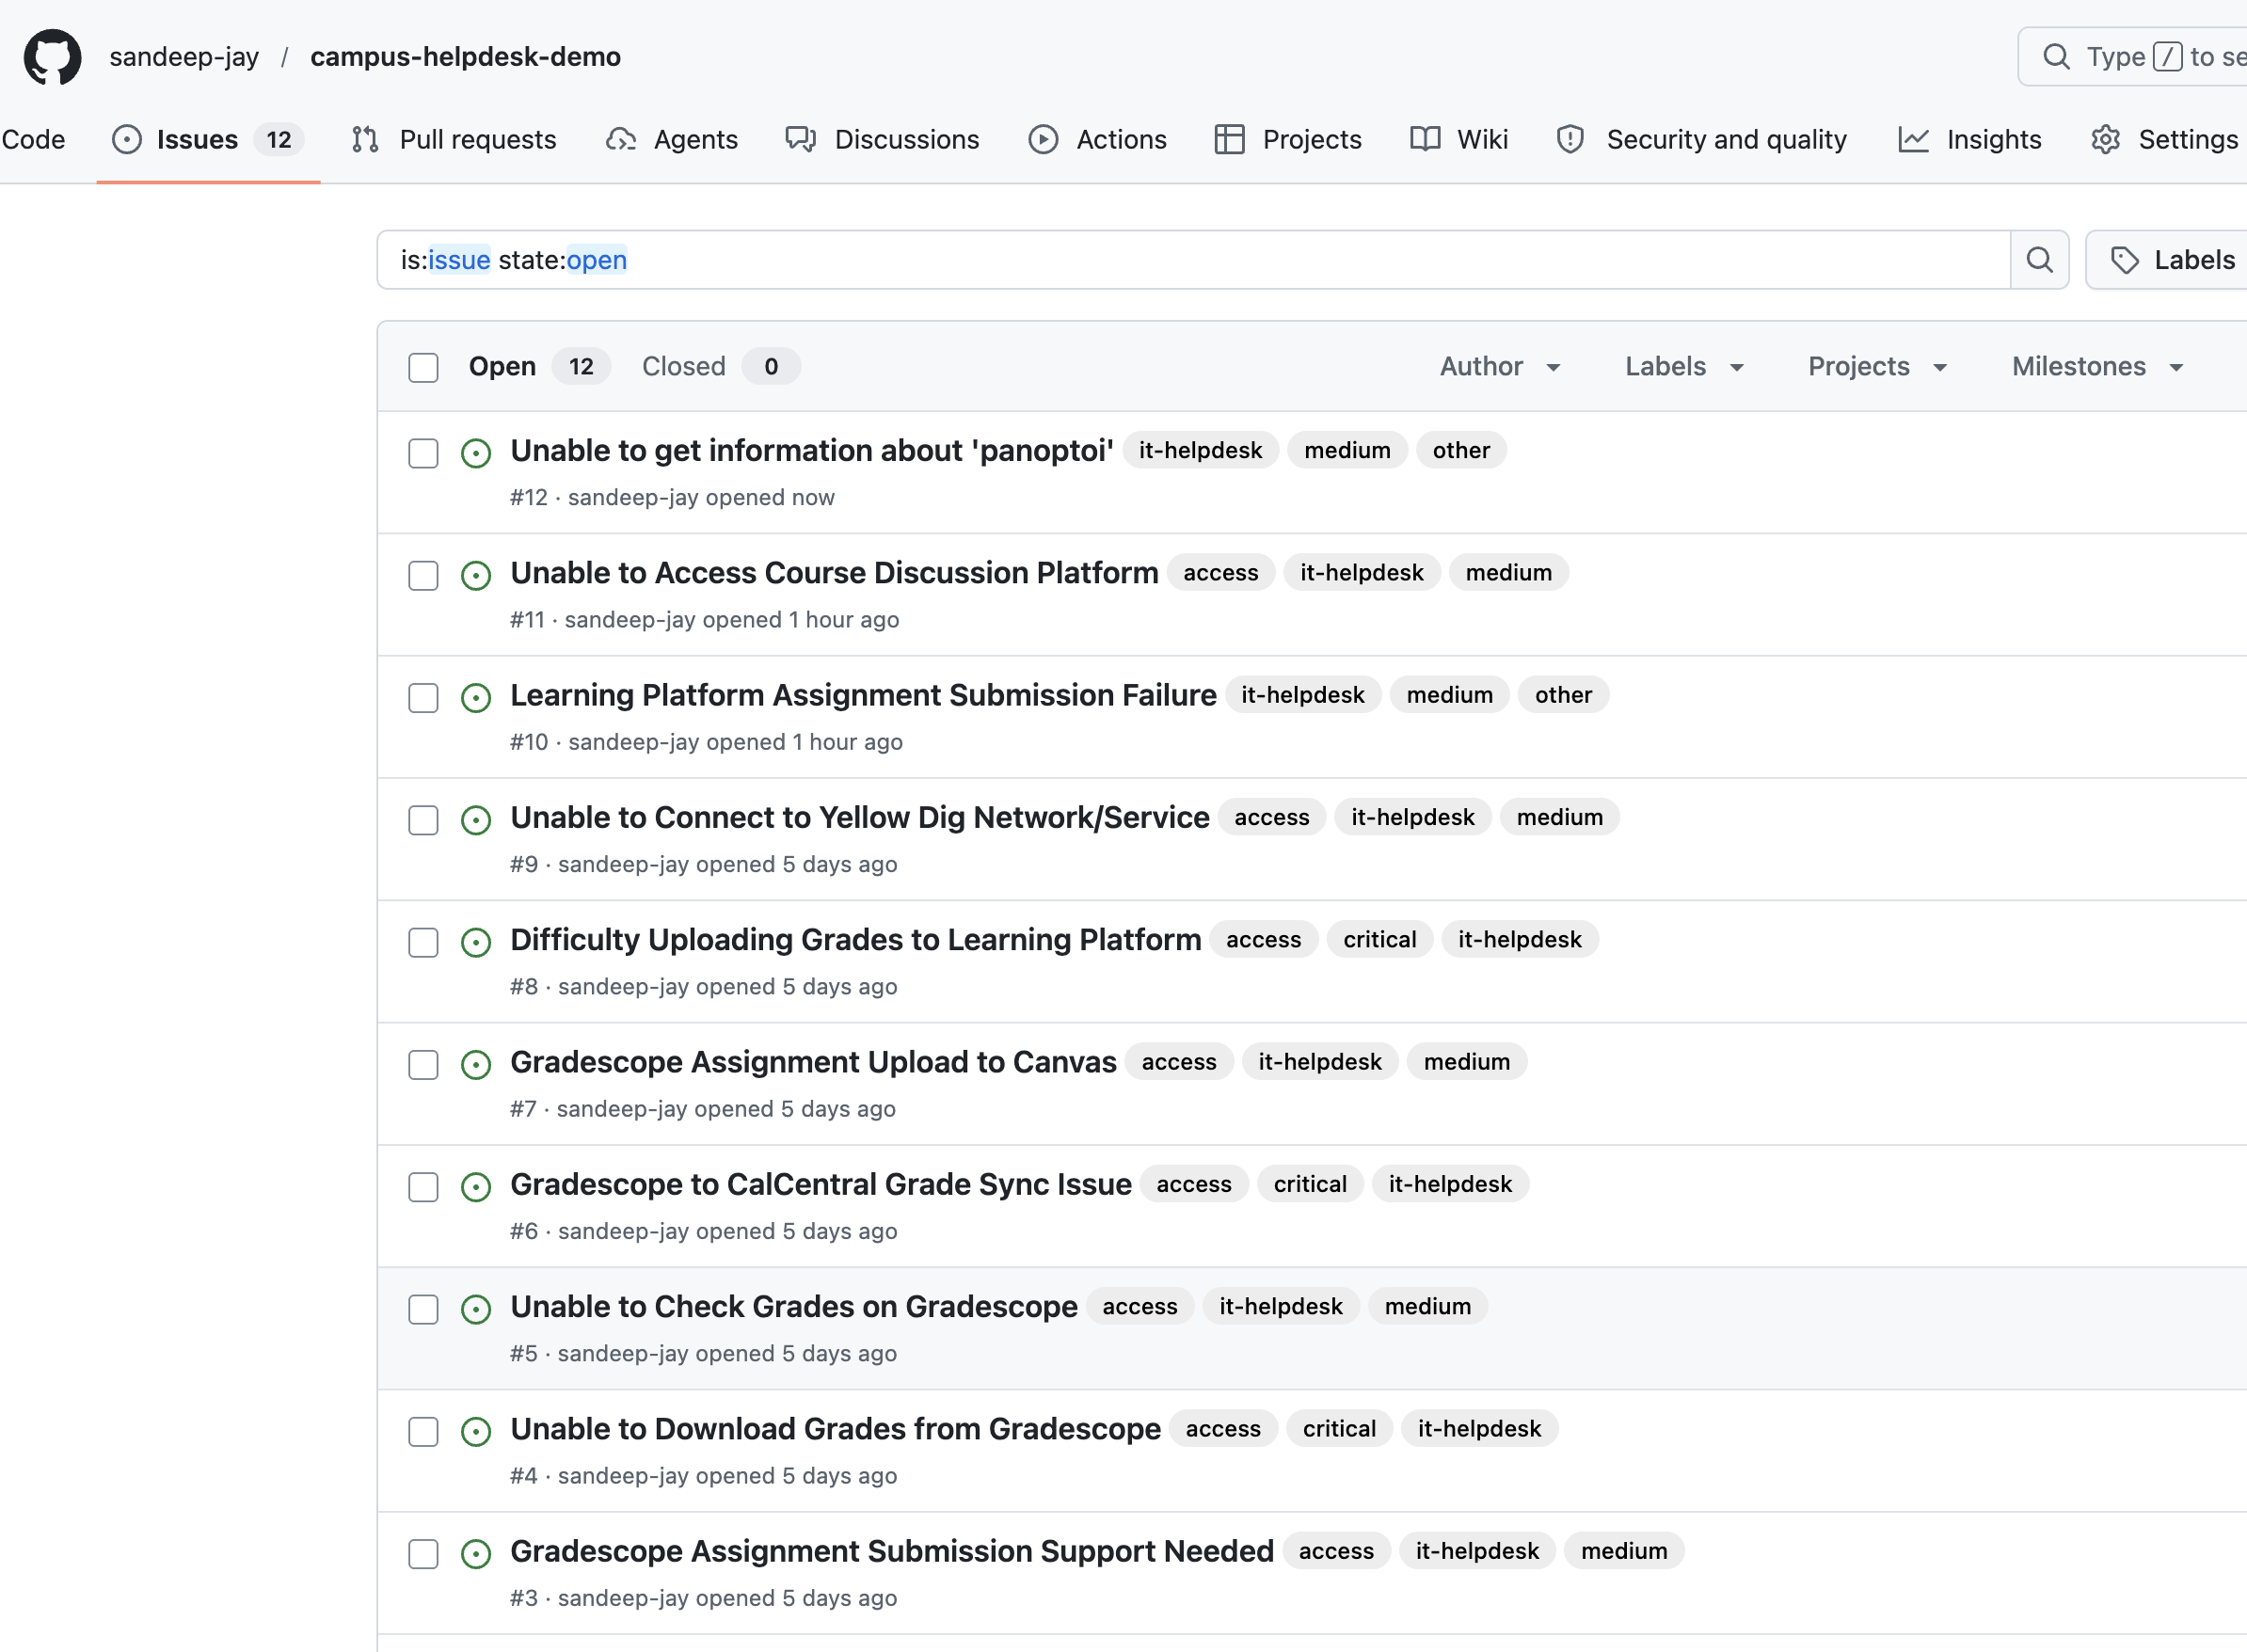Open the GitHub home logo

(x=52, y=57)
